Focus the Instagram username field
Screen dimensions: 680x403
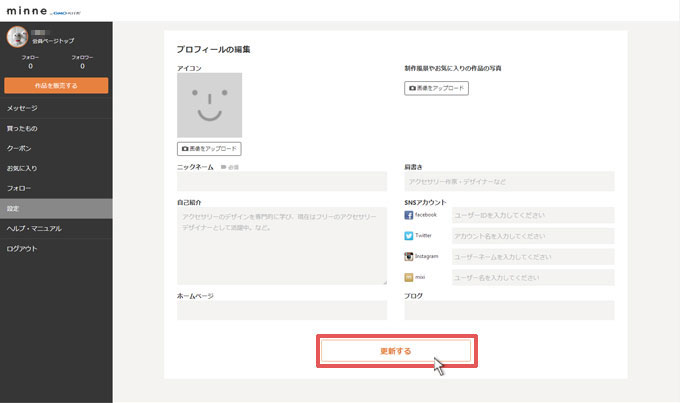tap(533, 257)
